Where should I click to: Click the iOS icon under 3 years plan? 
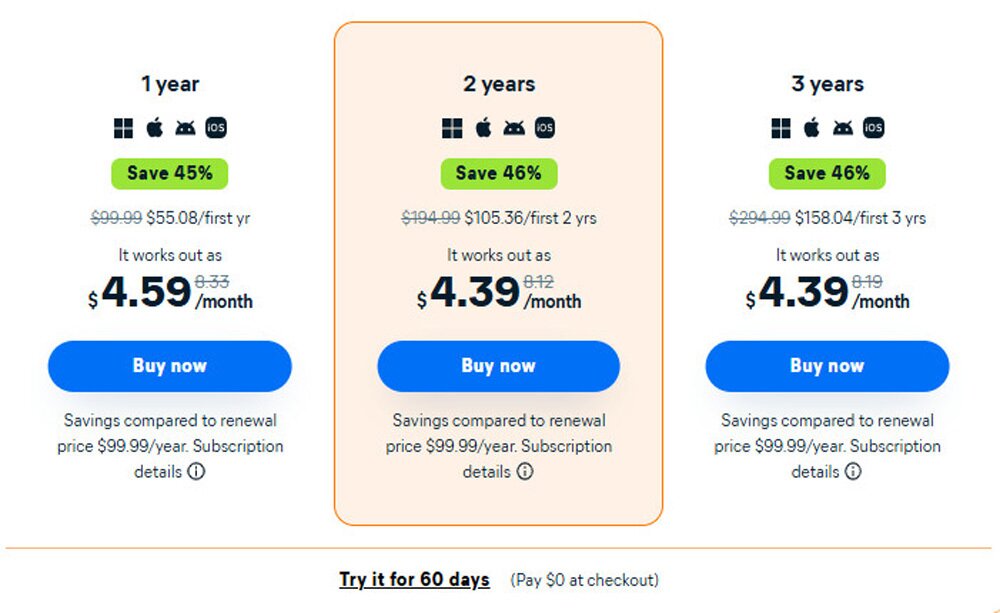pos(874,128)
